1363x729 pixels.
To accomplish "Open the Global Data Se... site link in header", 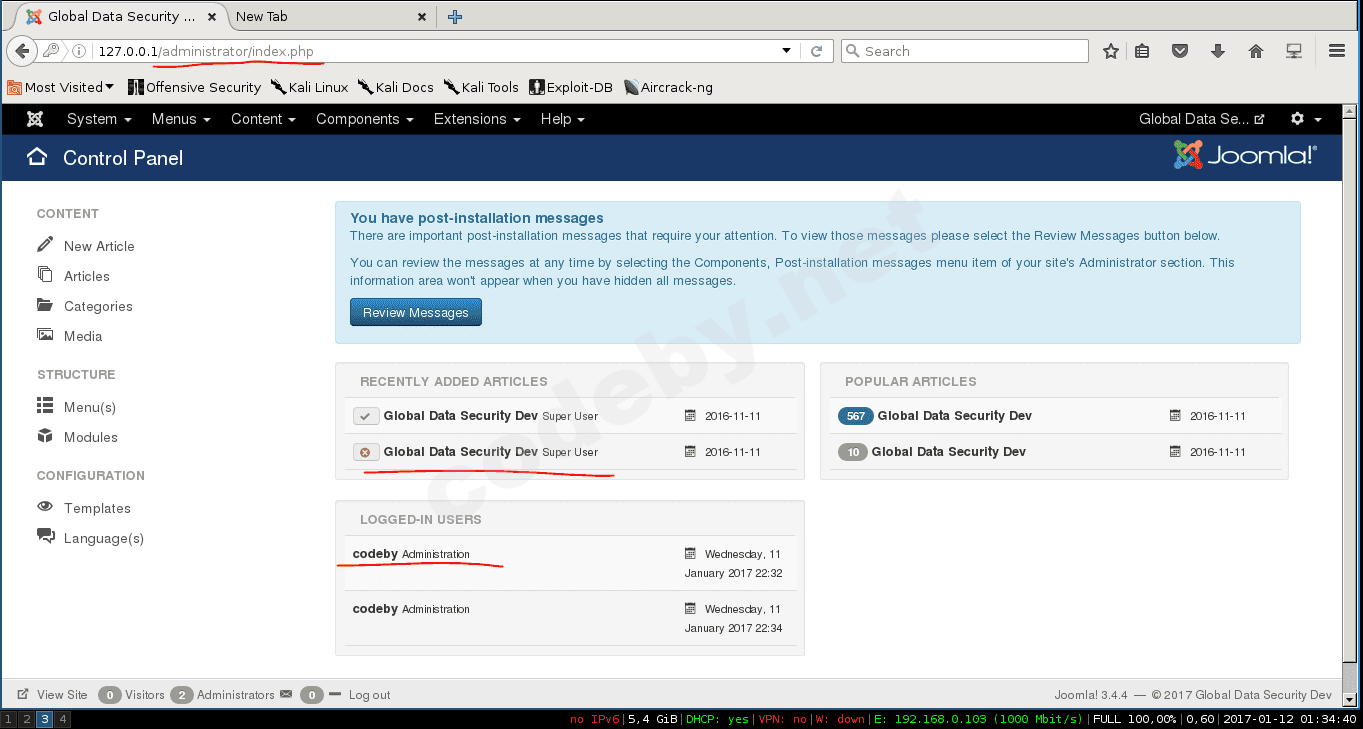I will point(1201,119).
